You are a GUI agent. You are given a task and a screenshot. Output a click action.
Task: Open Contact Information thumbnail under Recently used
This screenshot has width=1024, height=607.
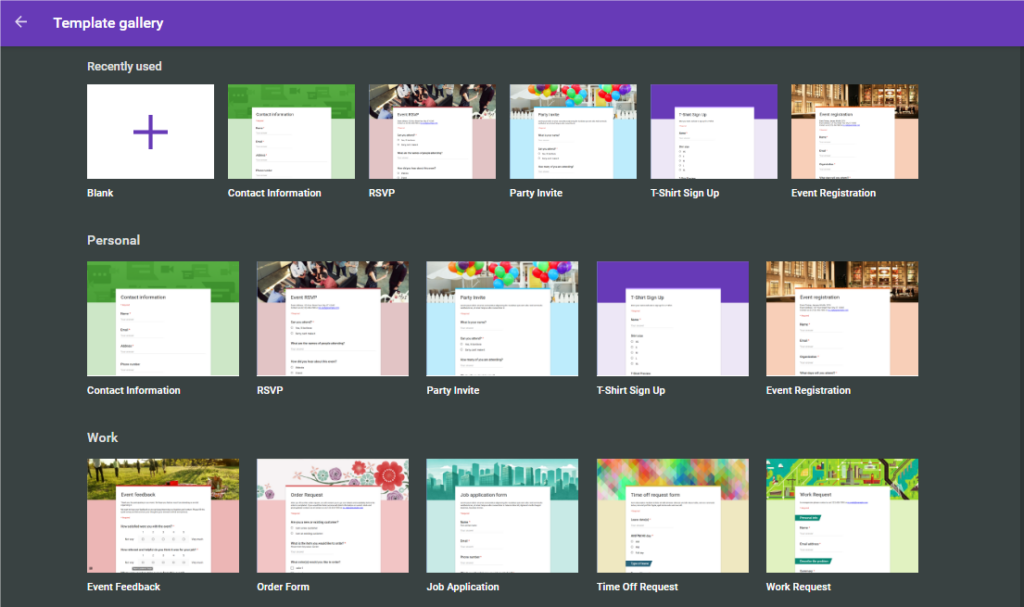(x=291, y=131)
